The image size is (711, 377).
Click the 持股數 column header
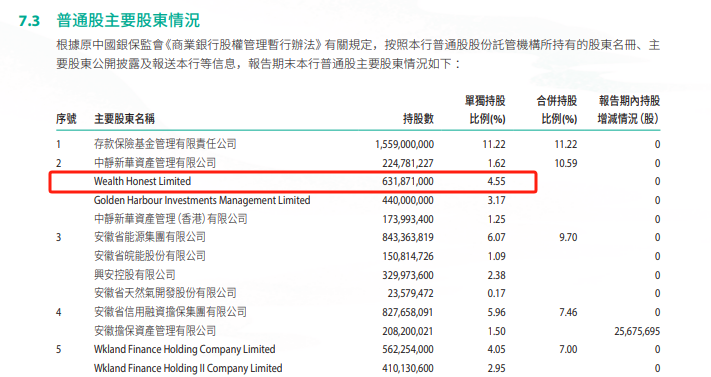pos(419,119)
